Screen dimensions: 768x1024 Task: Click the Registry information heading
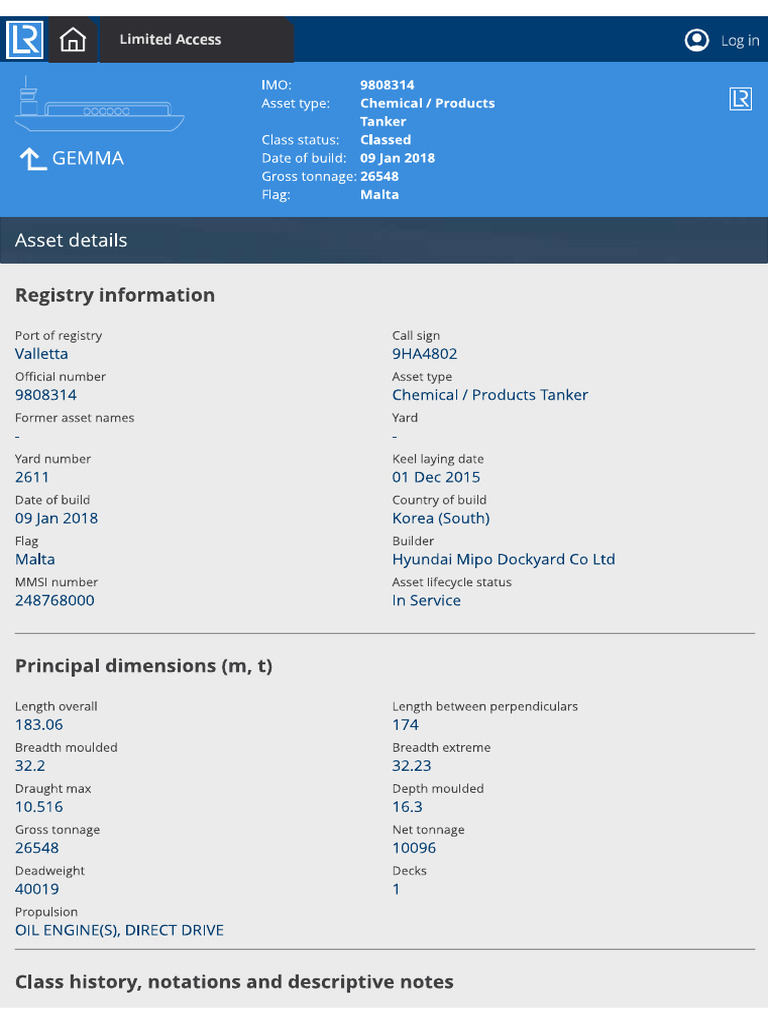[x=115, y=295]
